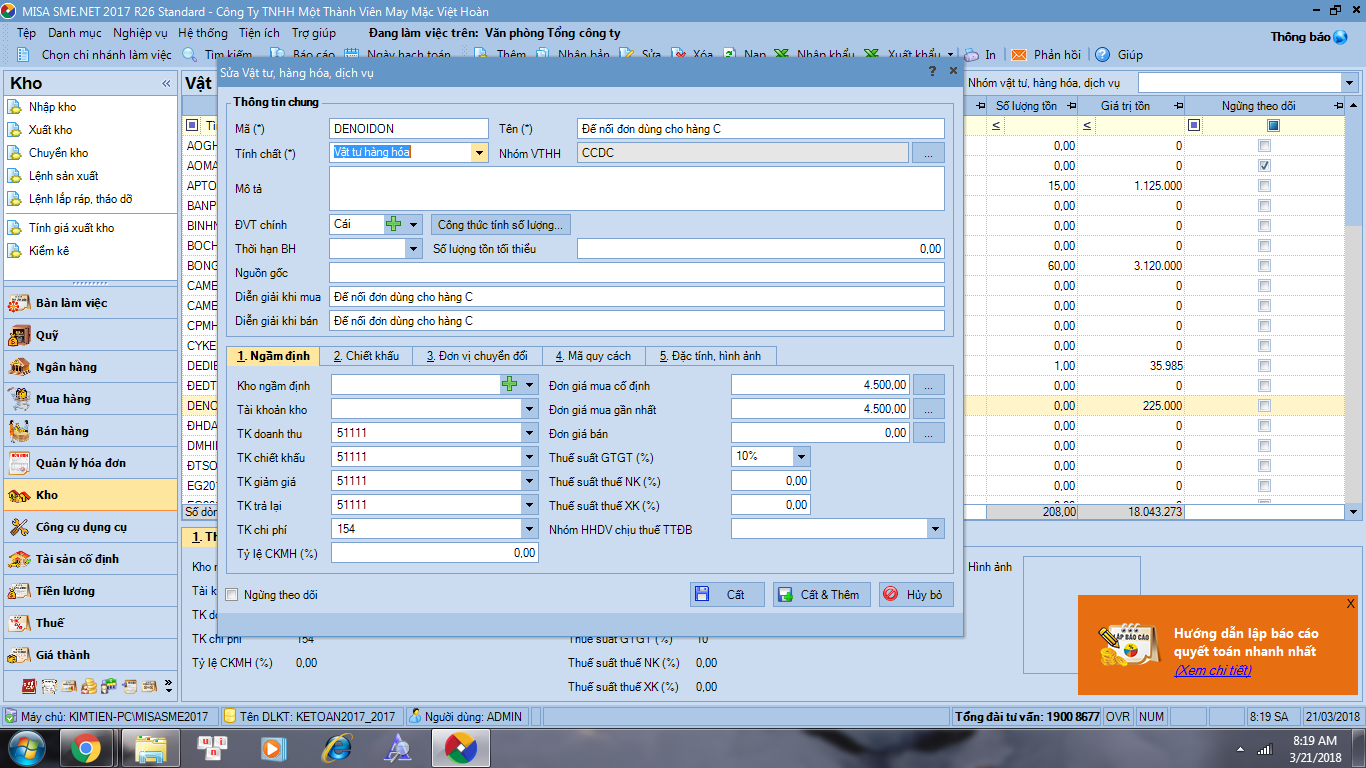Tick Ngừng theo dõi checkbox in dialog

[232, 595]
